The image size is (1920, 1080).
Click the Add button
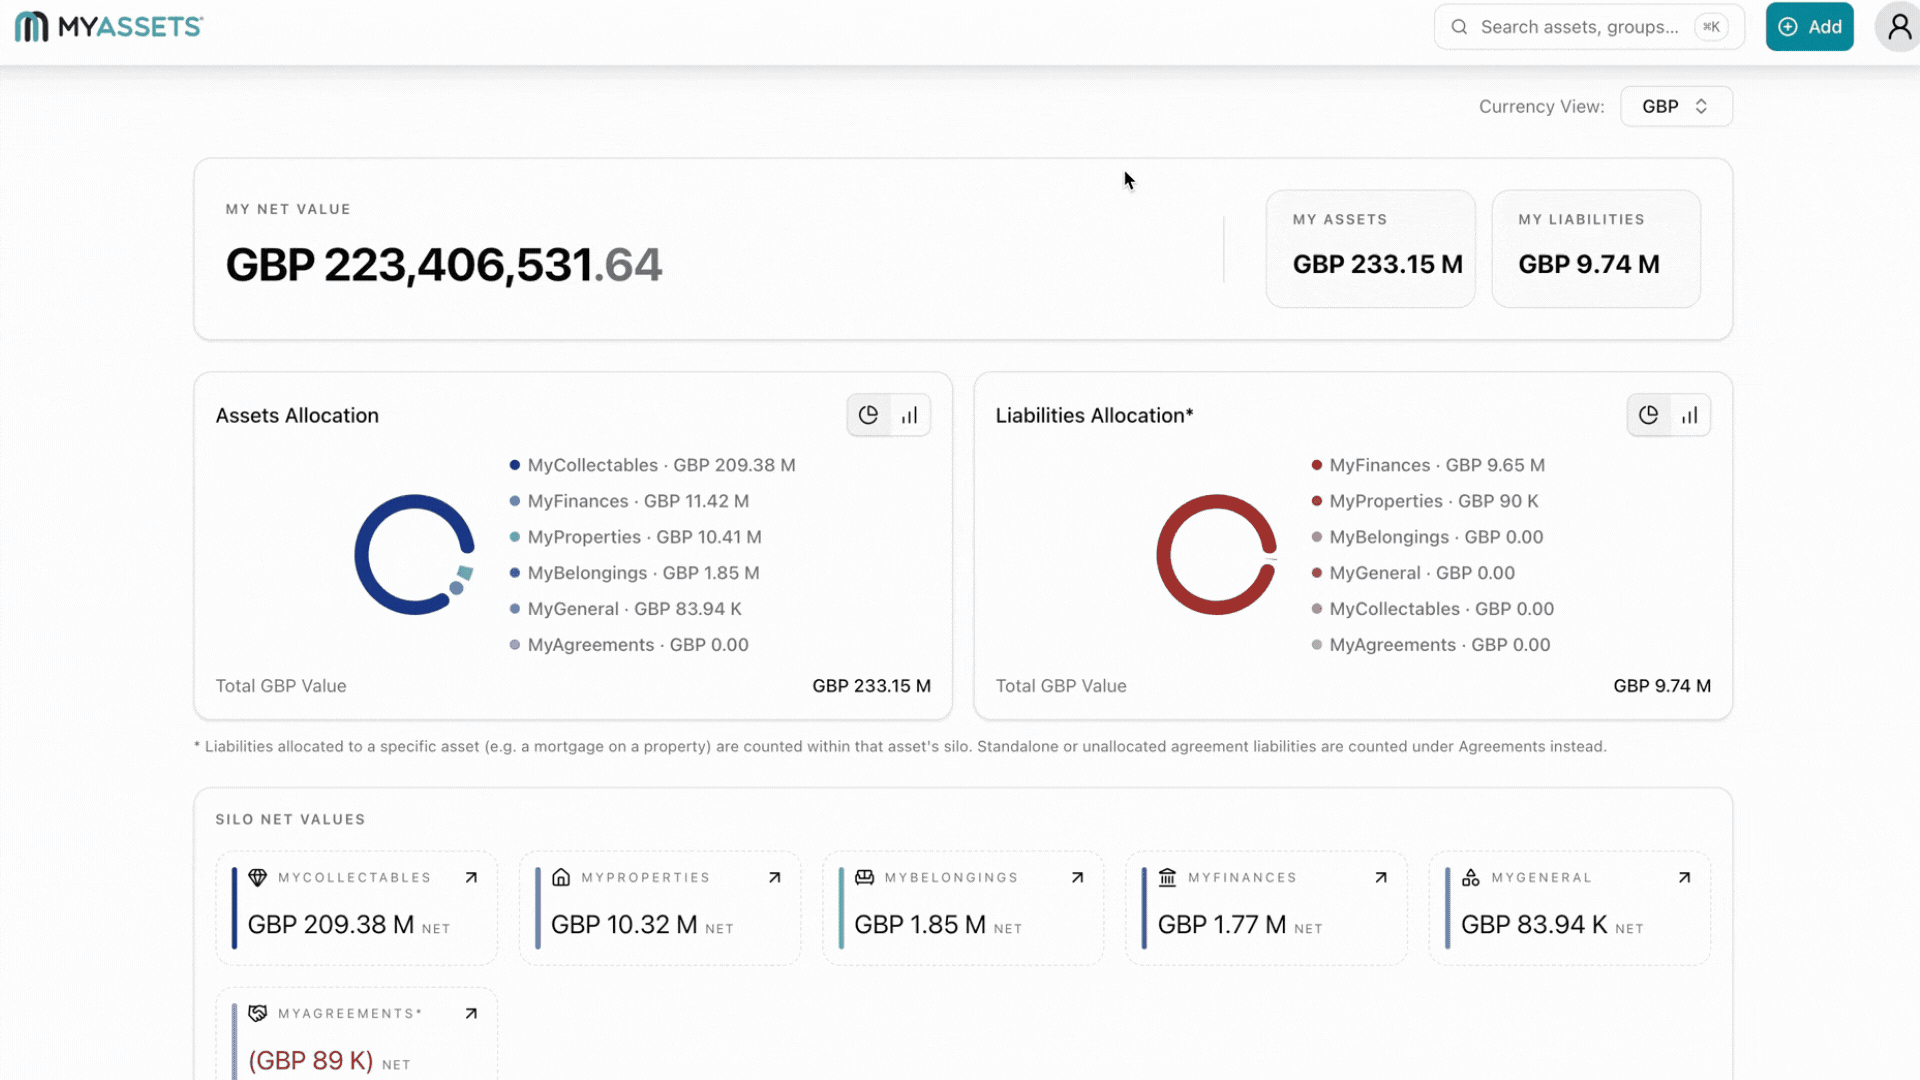pos(1809,27)
